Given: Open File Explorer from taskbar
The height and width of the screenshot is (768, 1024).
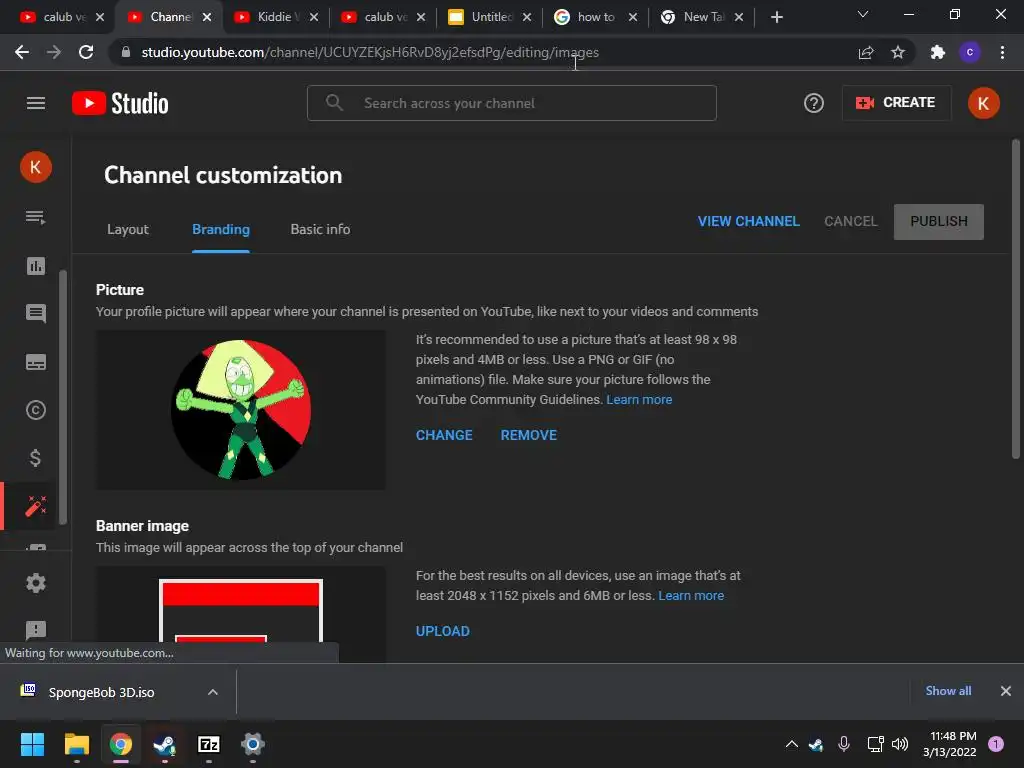Looking at the screenshot, I should (x=76, y=744).
